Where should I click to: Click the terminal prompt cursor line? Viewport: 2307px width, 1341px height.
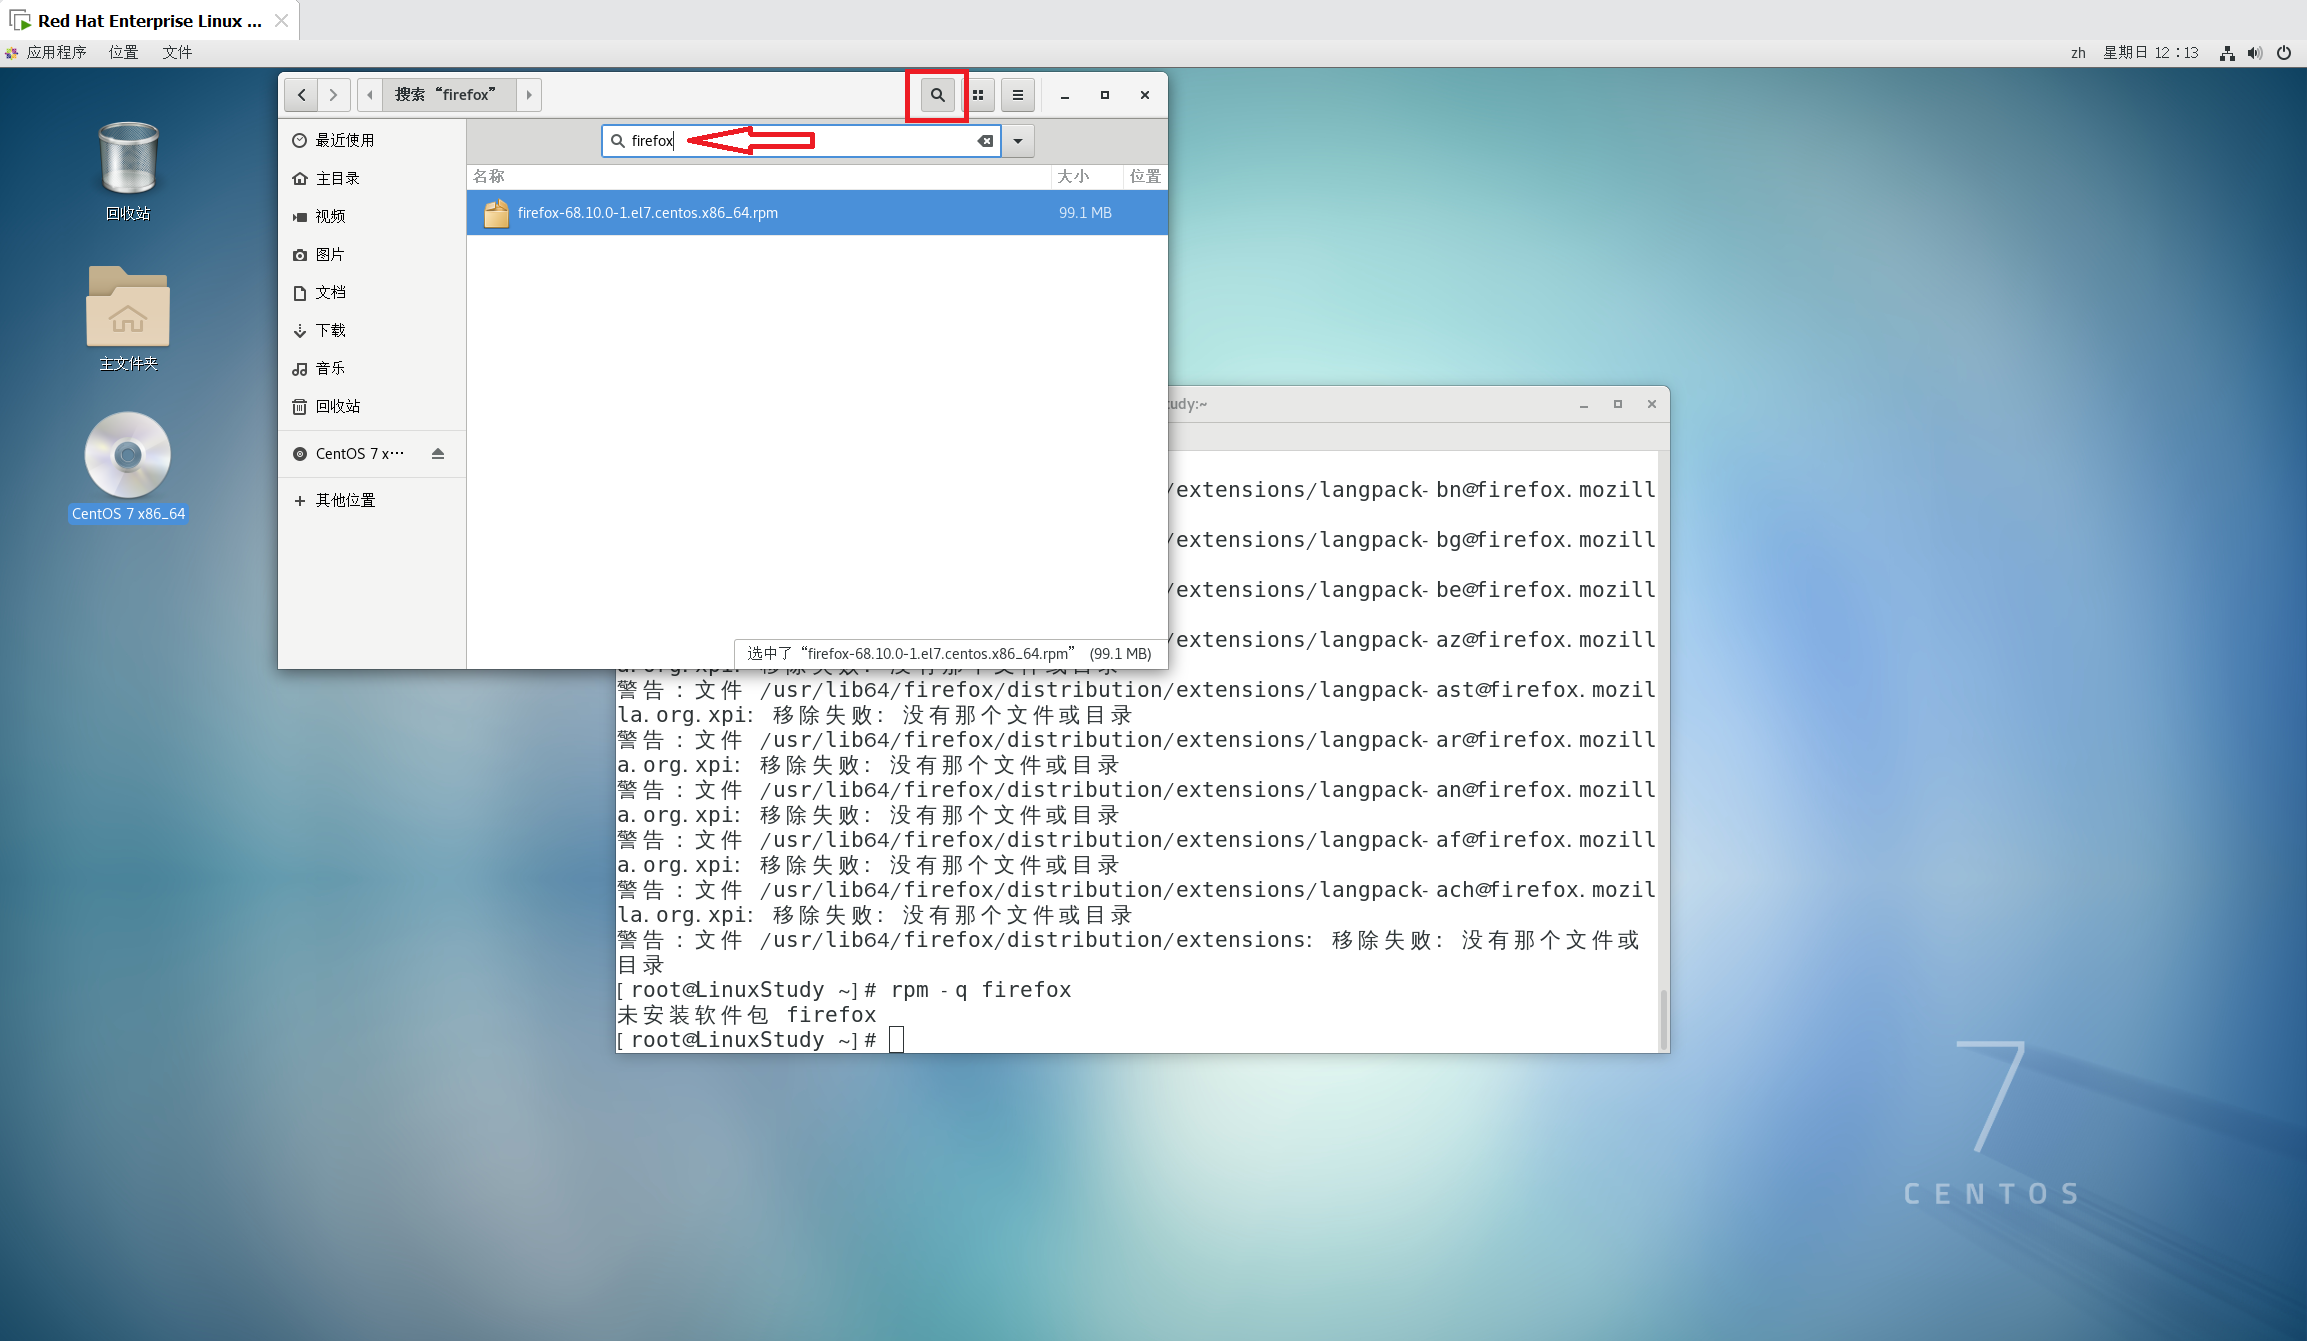(760, 1040)
